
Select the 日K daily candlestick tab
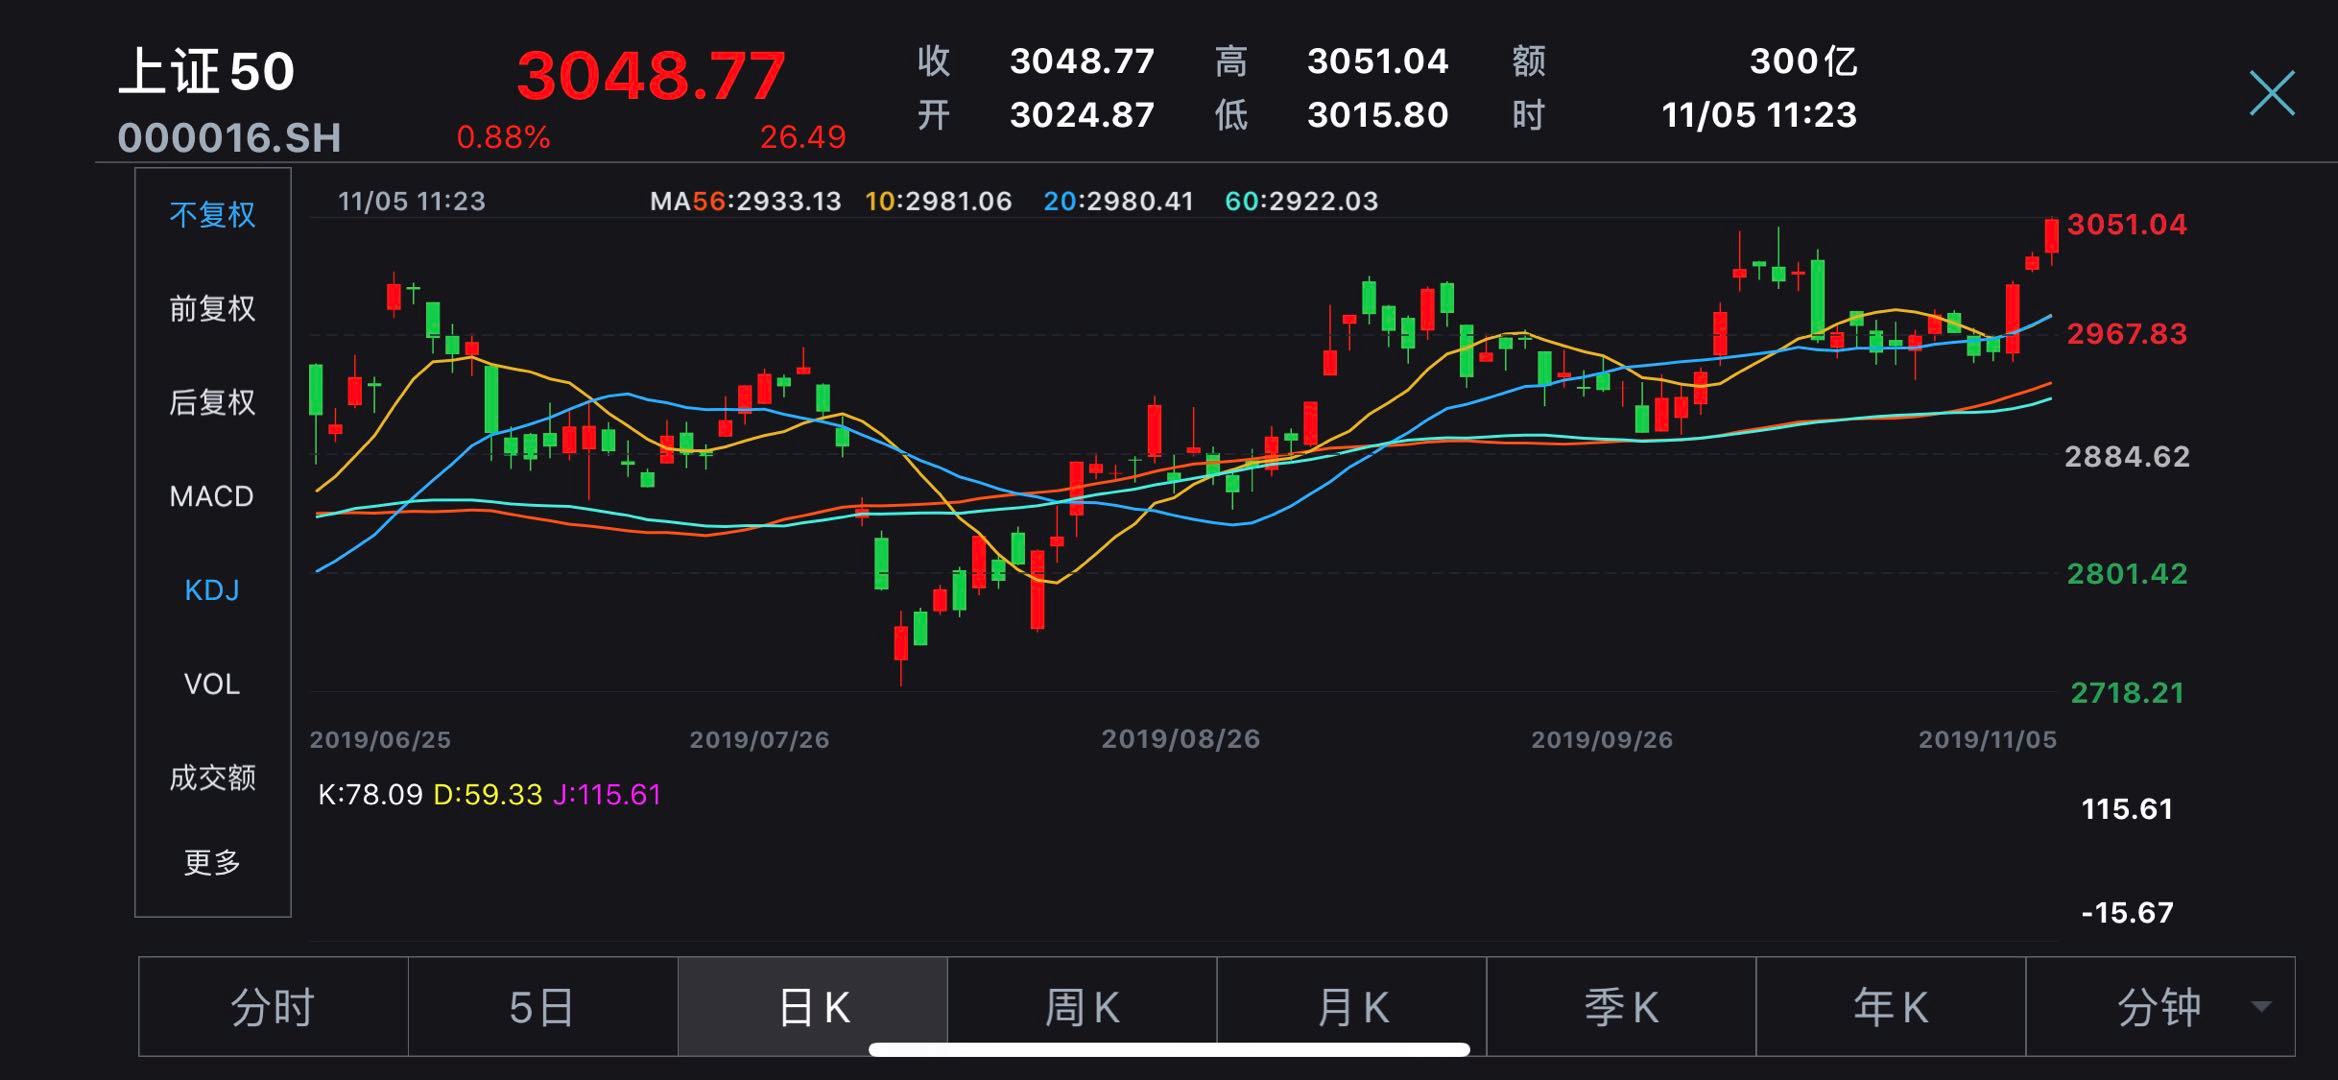pos(813,1007)
